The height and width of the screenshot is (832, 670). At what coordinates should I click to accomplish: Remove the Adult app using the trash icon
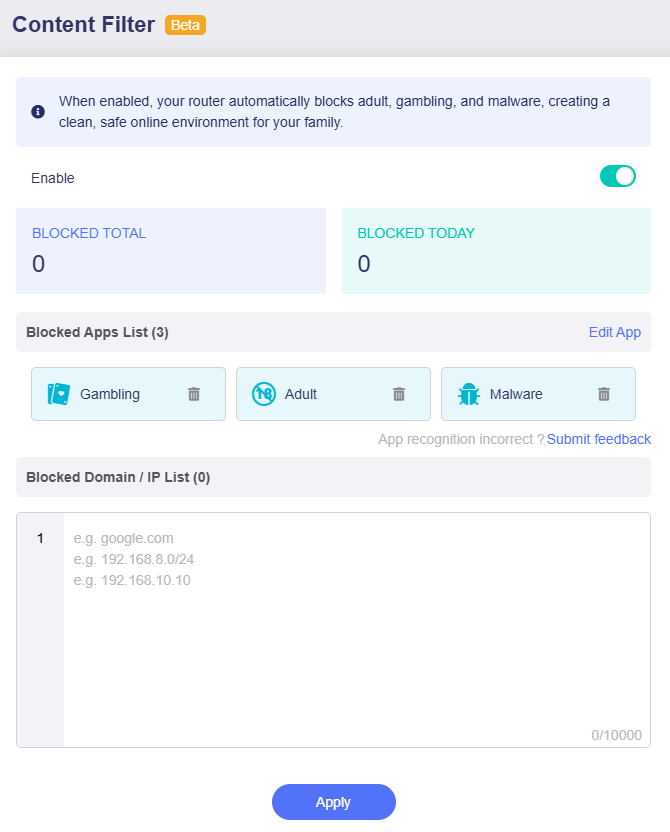pyautogui.click(x=399, y=394)
